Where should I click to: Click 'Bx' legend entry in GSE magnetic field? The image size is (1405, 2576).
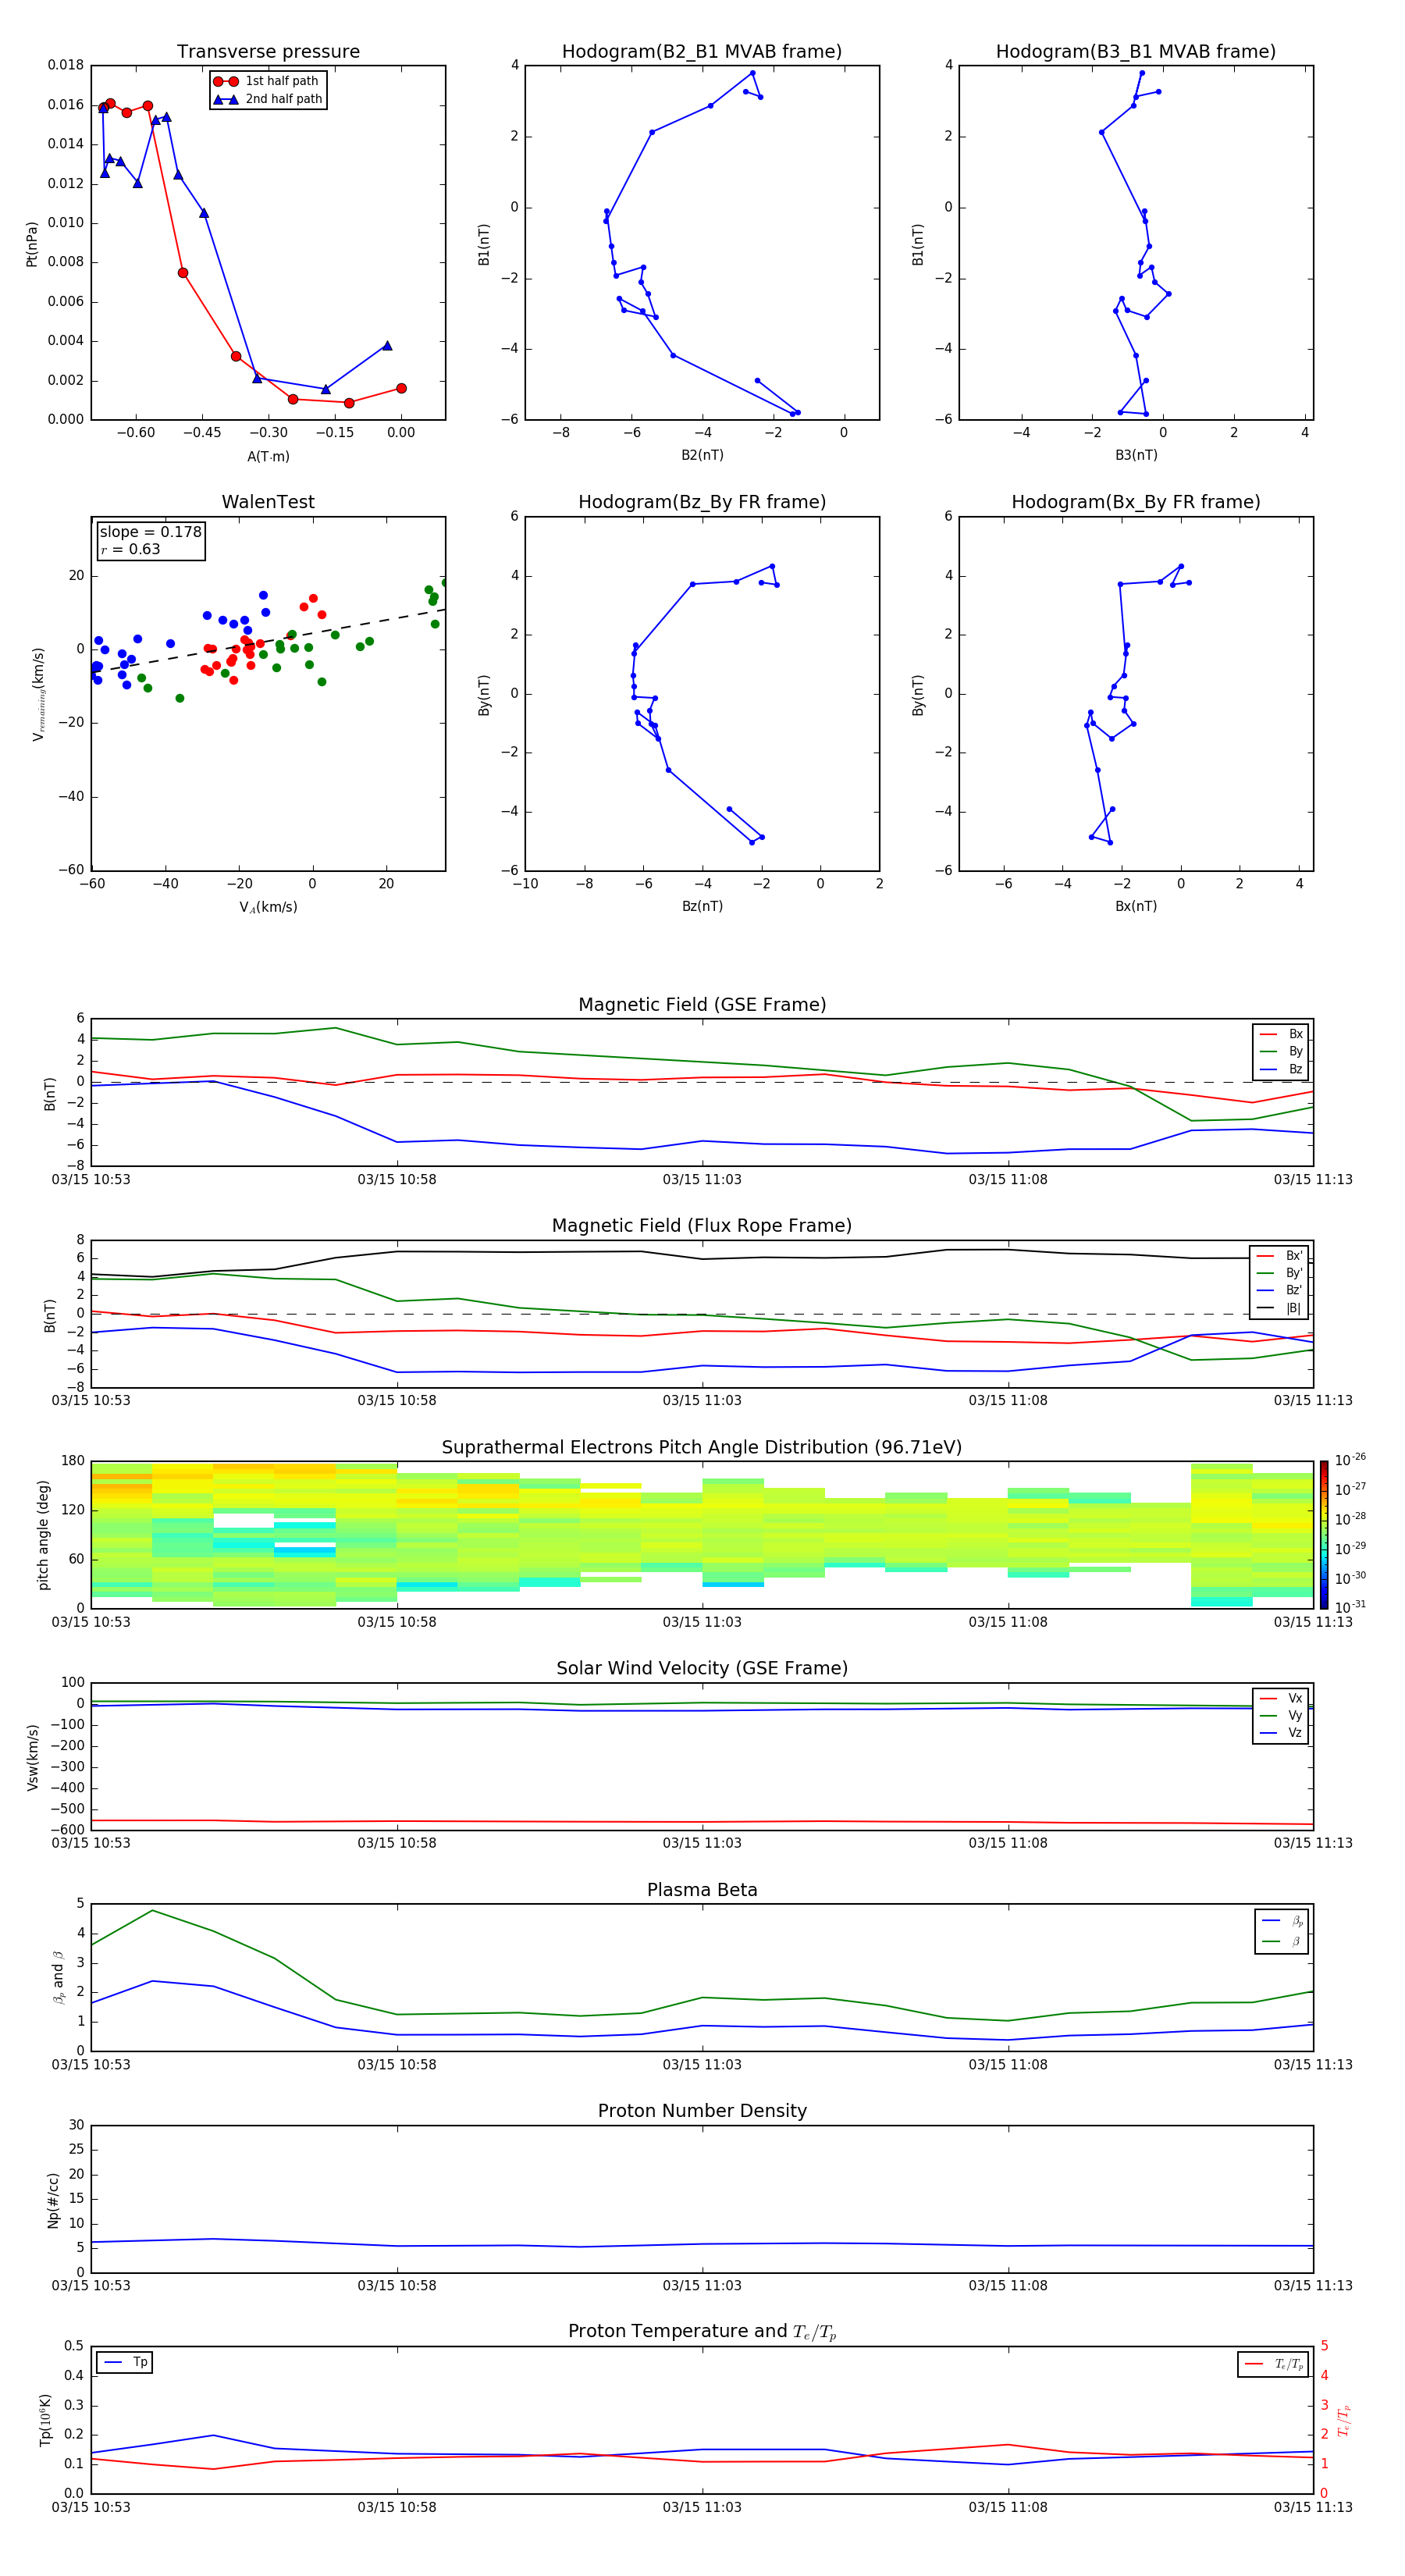pyautogui.click(x=1281, y=1034)
